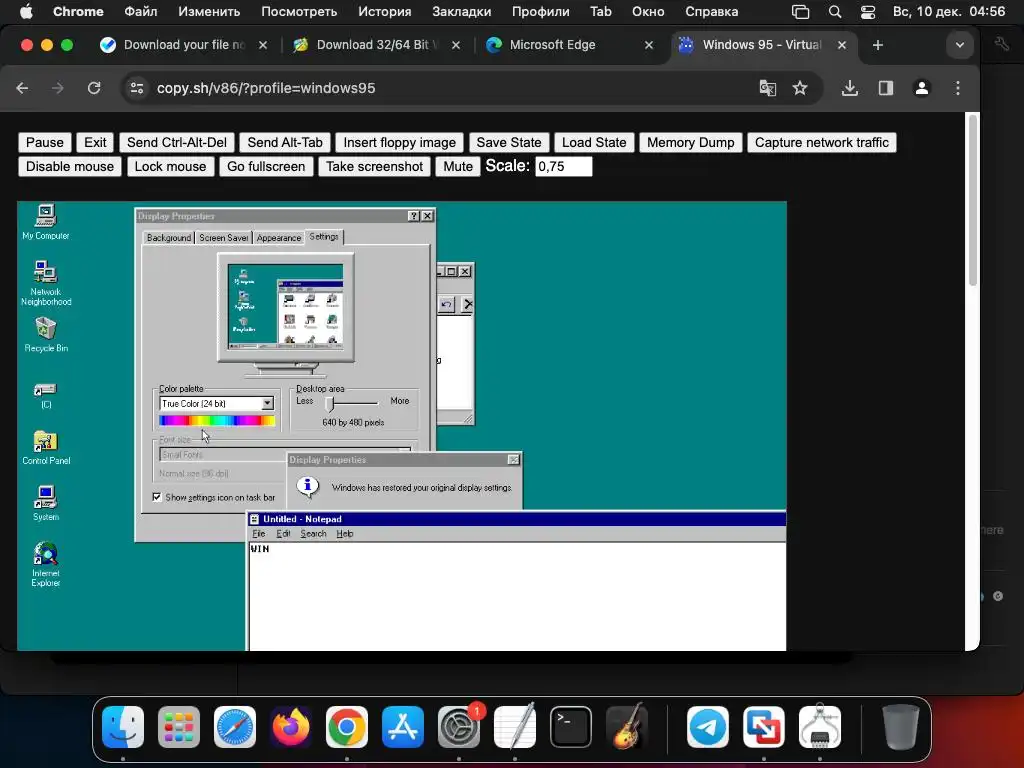
Task: Select the Settings tab
Action: (324, 236)
